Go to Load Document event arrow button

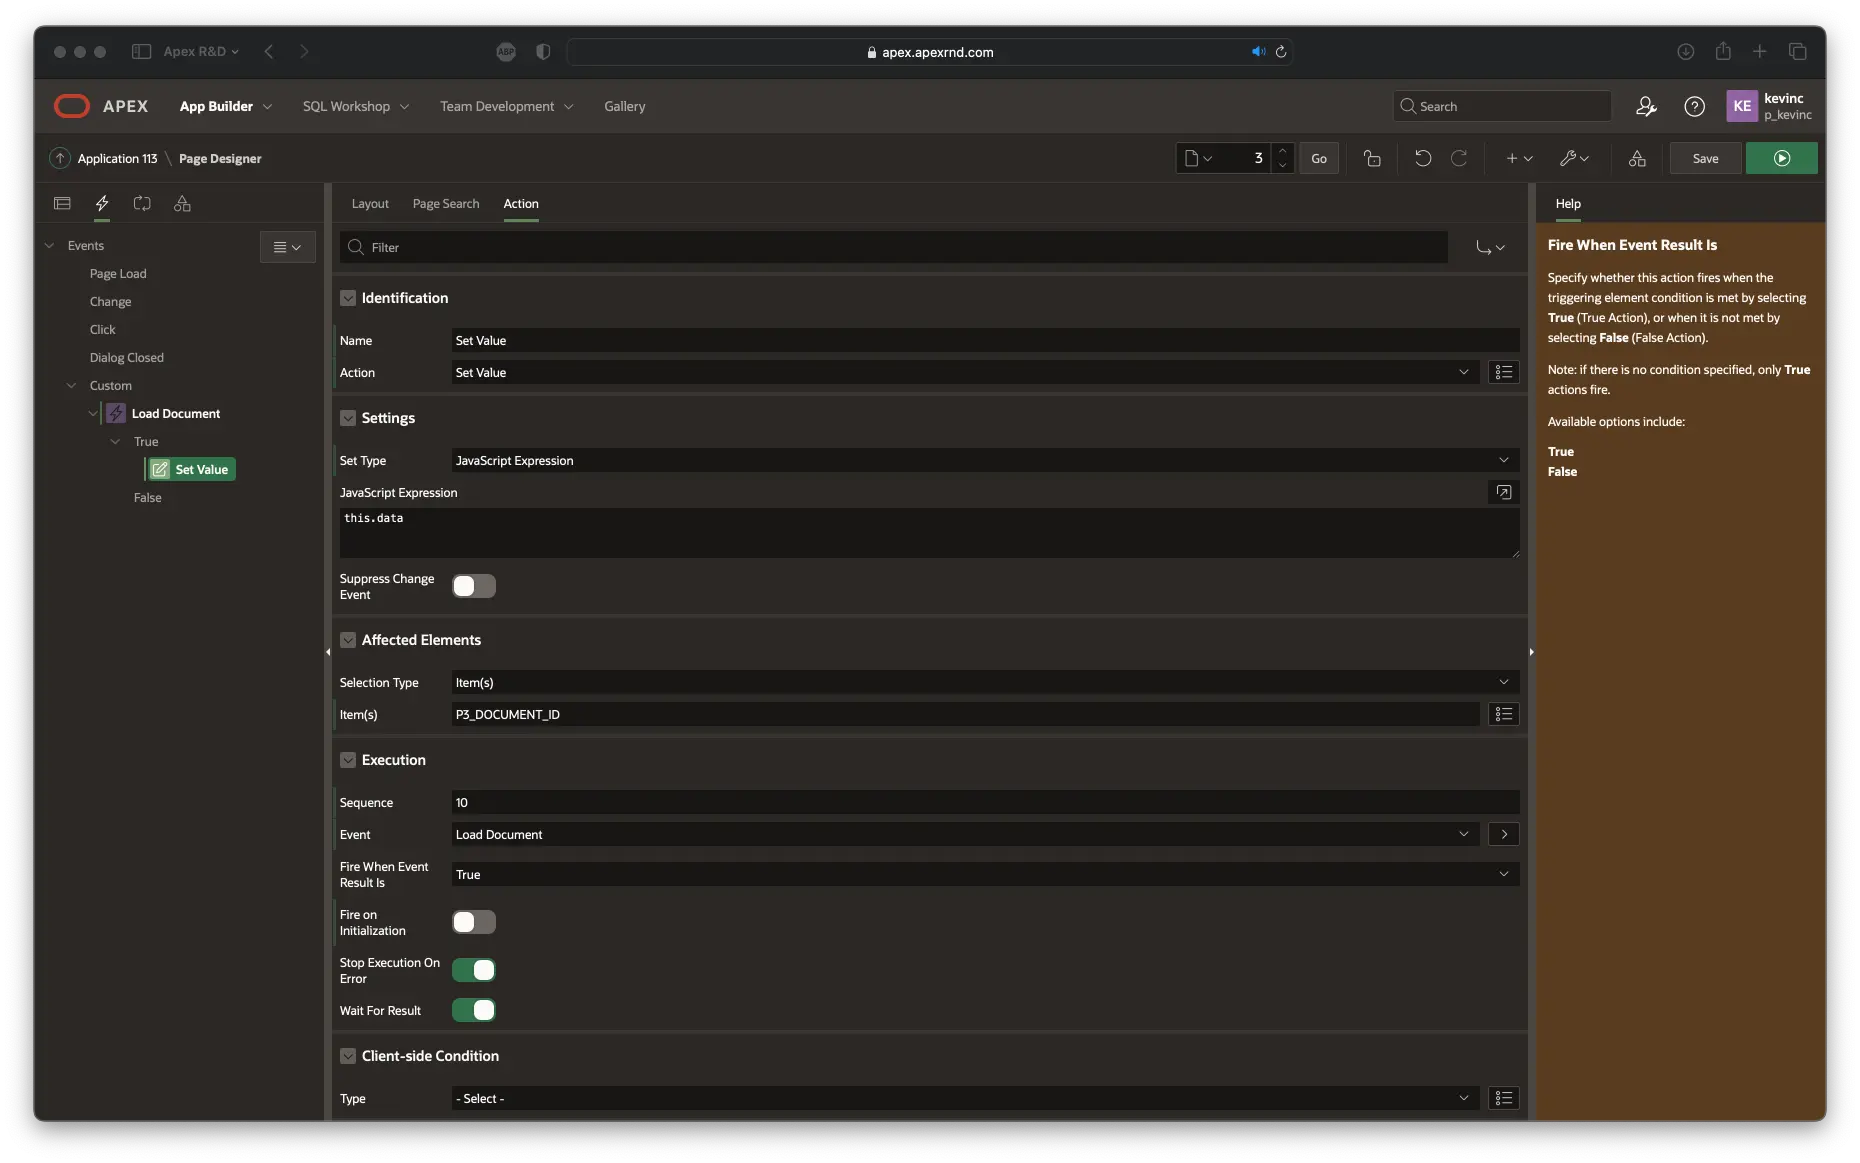pyautogui.click(x=1503, y=834)
